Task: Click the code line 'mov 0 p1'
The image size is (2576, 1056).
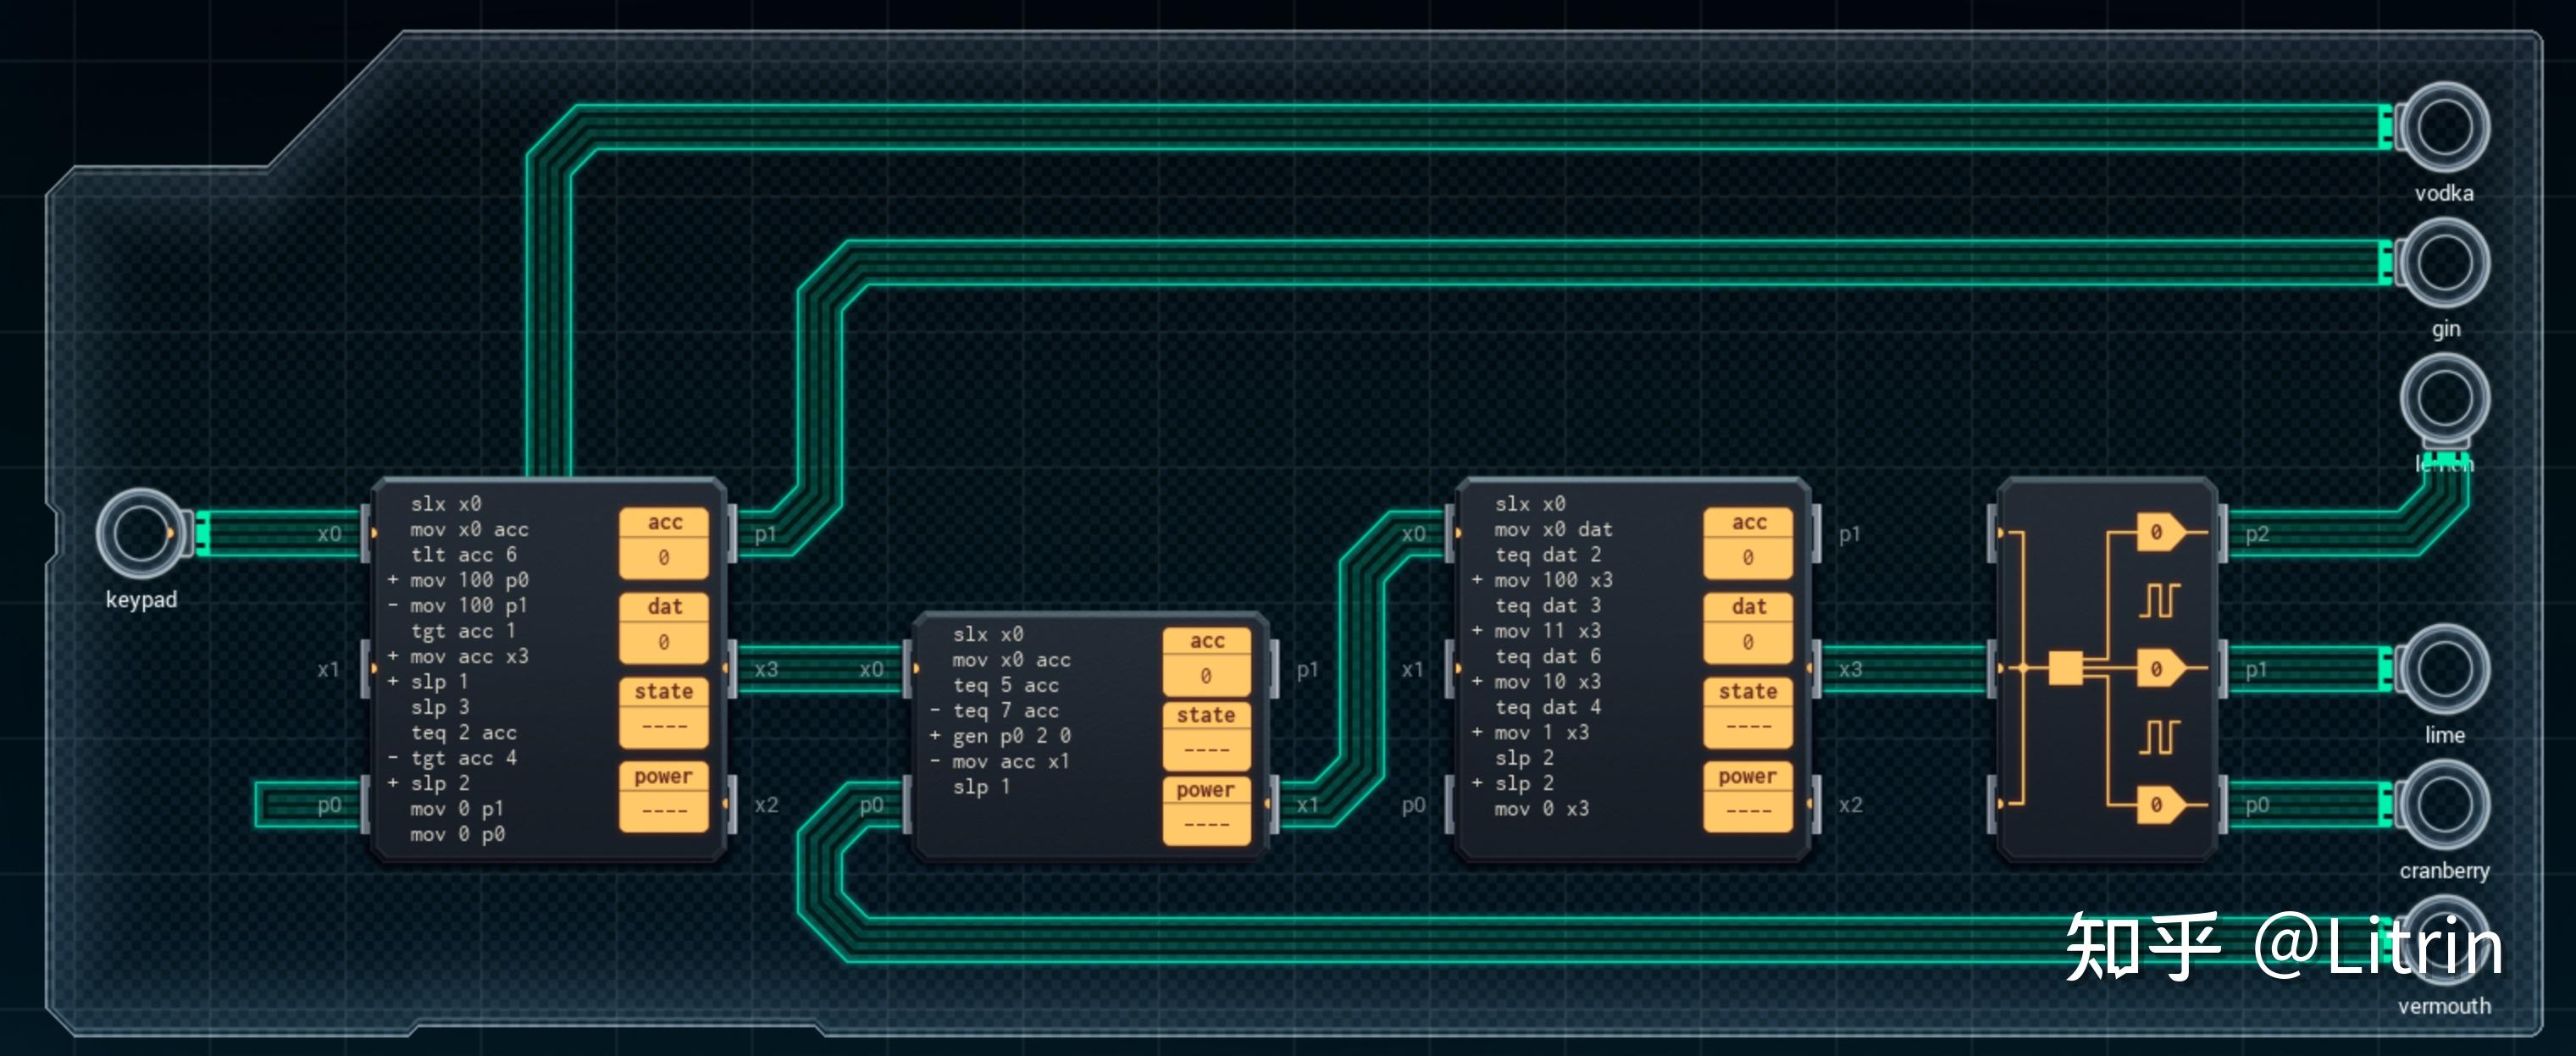Action: pyautogui.click(x=457, y=809)
